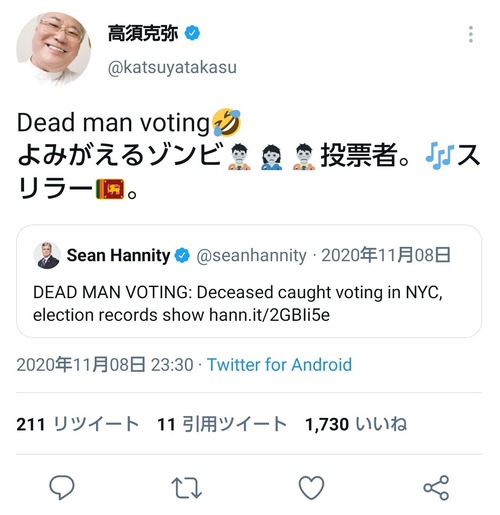The width and height of the screenshot is (500, 515).
Task: Open the share icon
Action: [436, 488]
